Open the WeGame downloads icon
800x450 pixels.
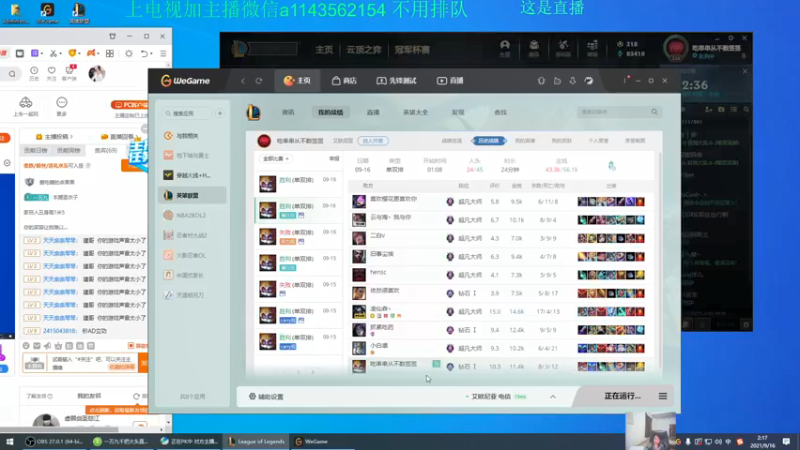pos(572,81)
